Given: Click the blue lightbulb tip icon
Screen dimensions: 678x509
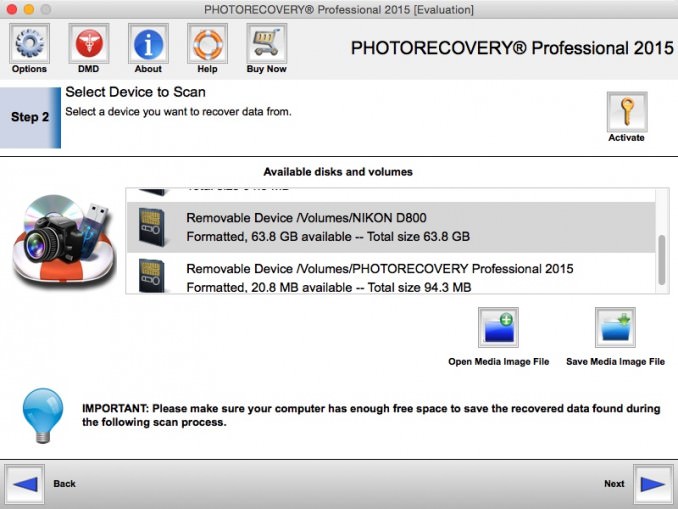Looking at the screenshot, I should pos(43,411).
